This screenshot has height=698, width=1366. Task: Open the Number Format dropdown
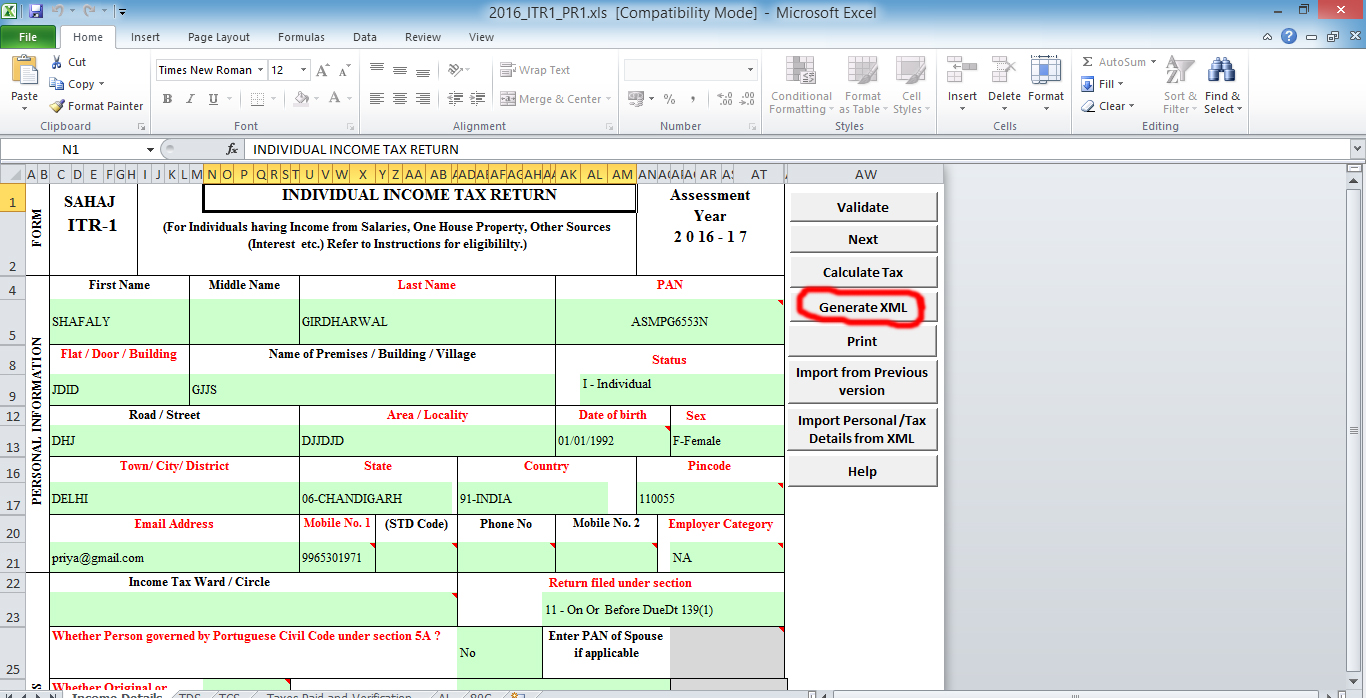750,70
